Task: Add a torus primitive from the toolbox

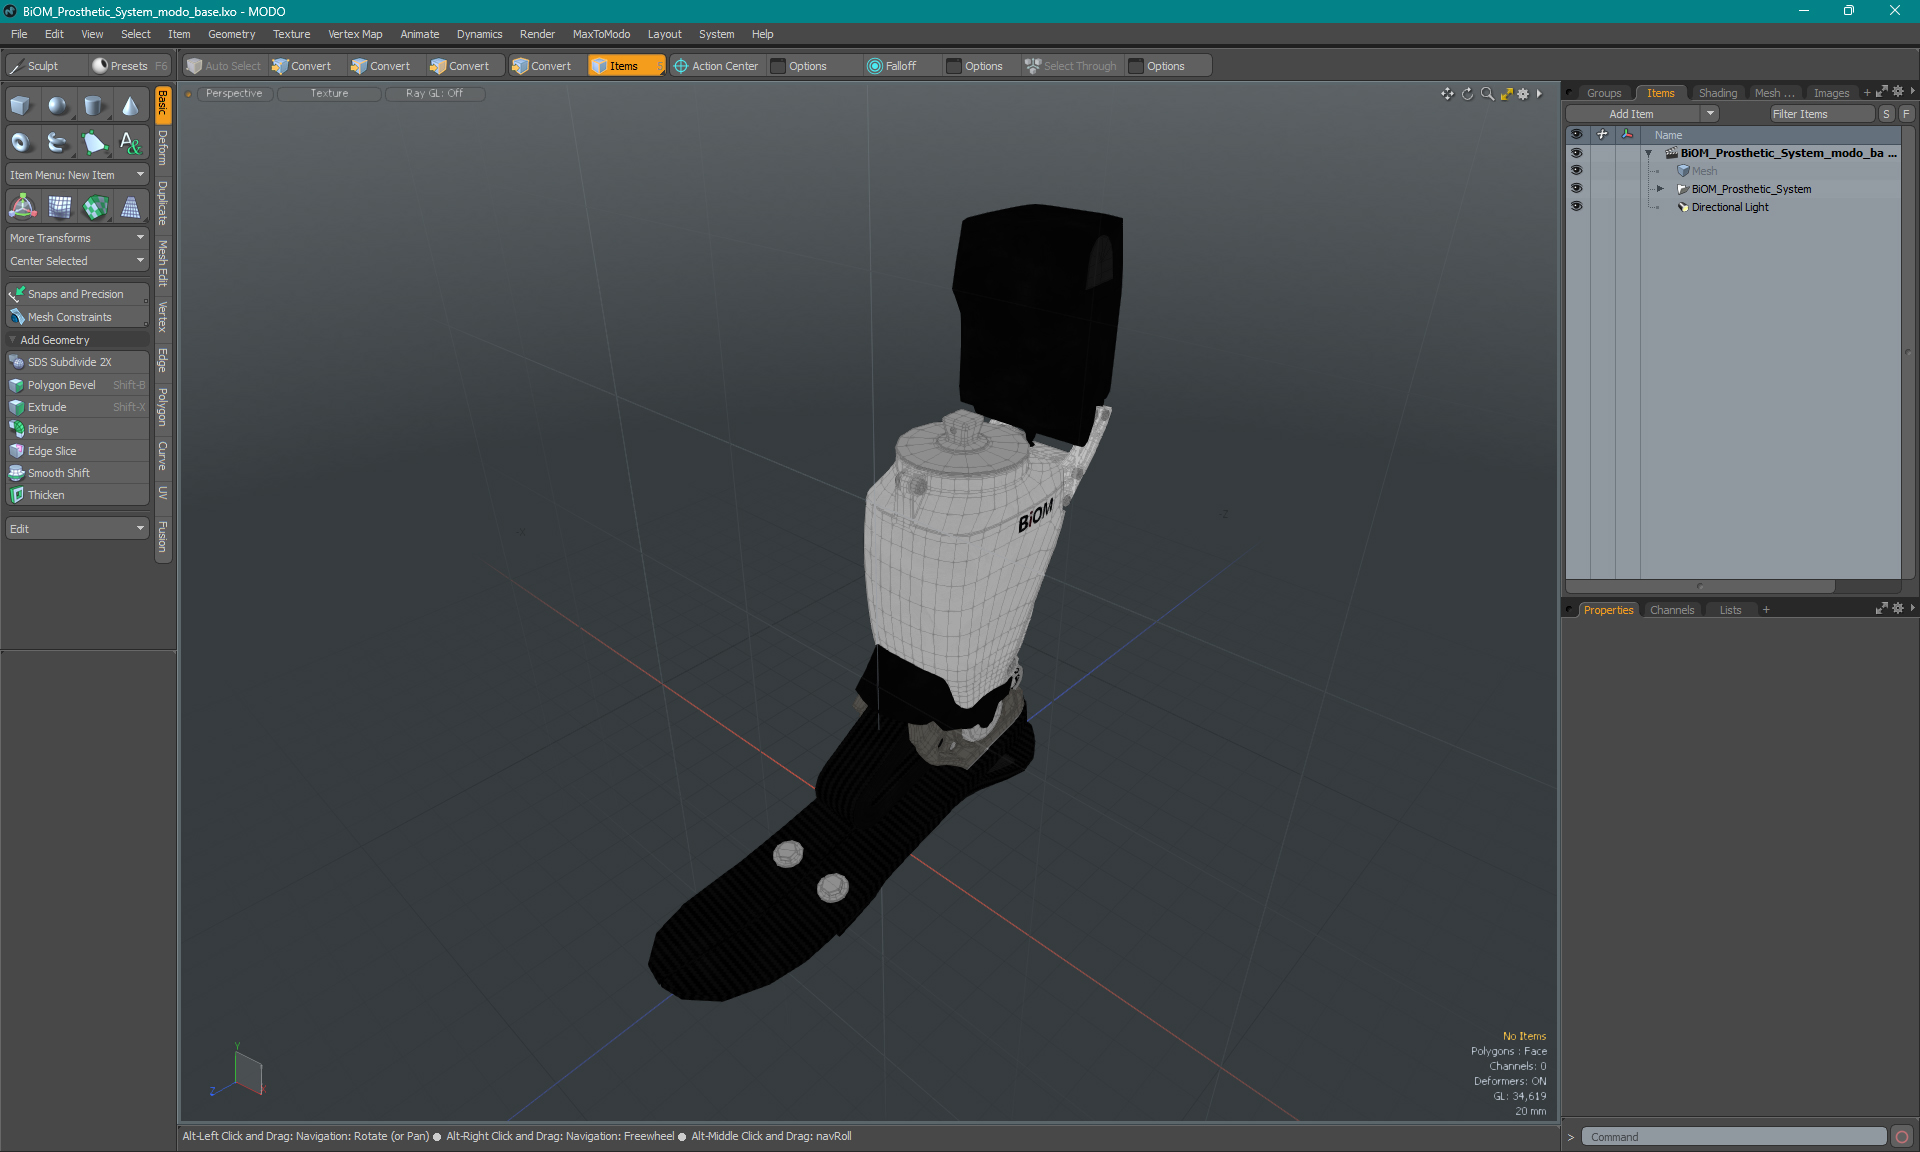Action: tap(21, 142)
